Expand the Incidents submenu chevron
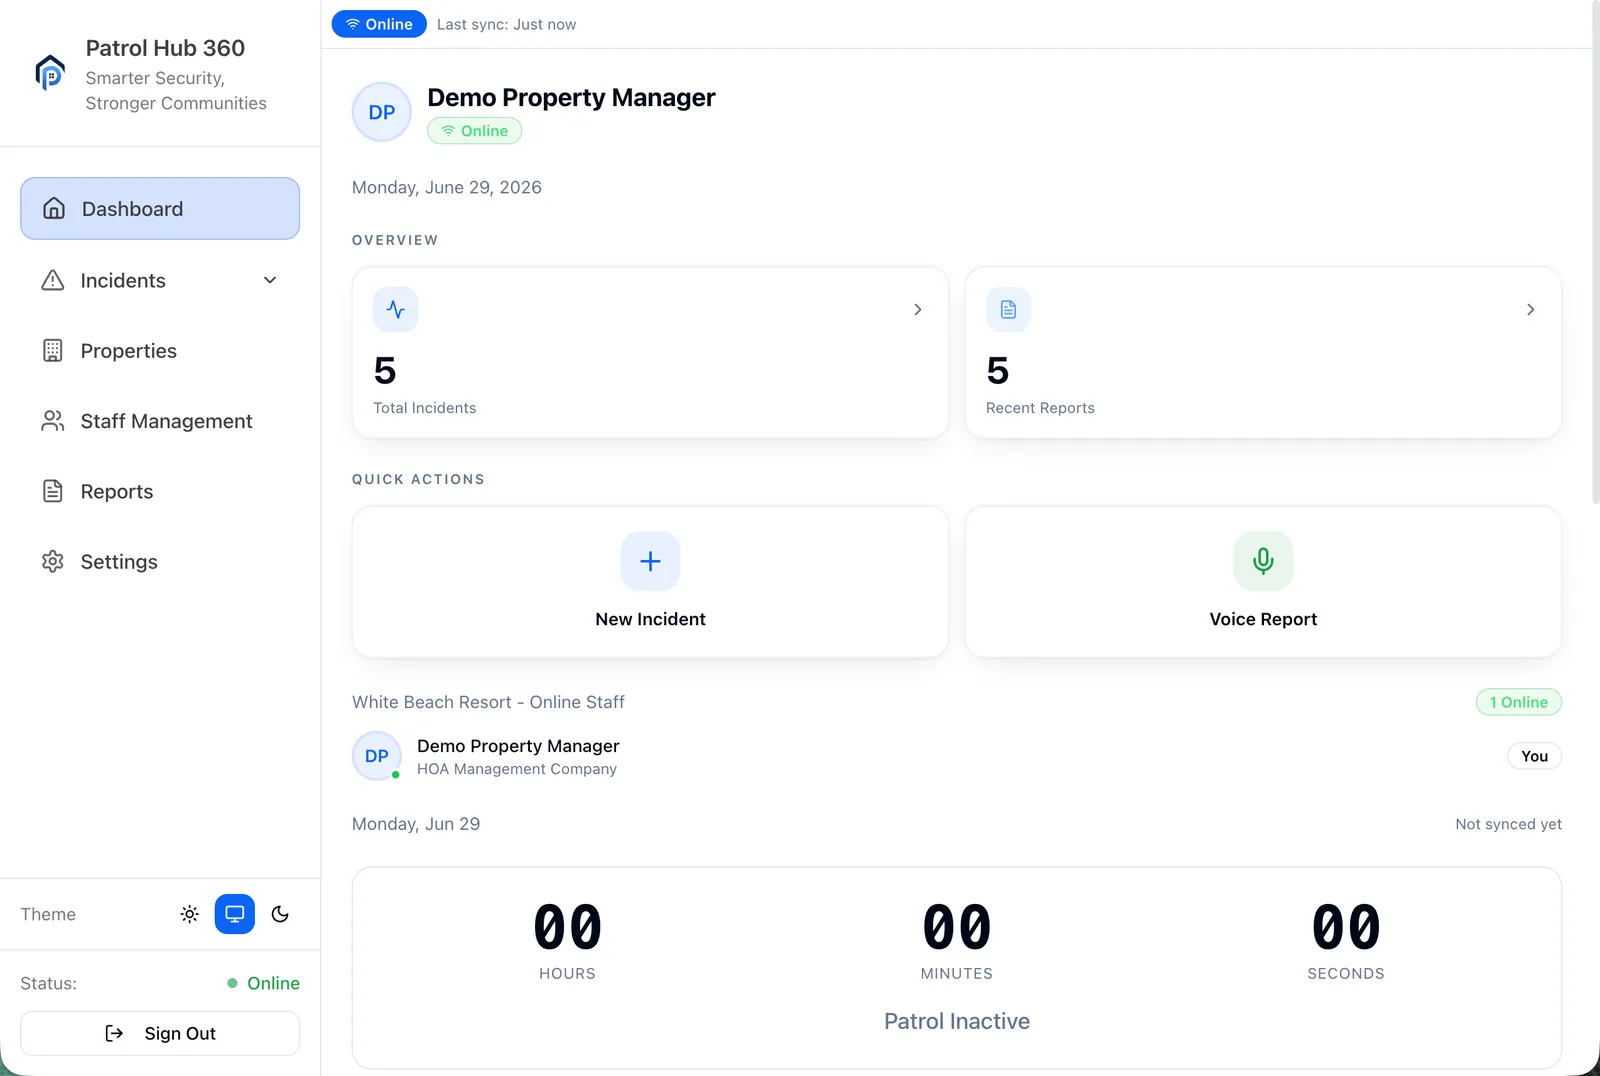Viewport: 1600px width, 1076px height. (270, 280)
